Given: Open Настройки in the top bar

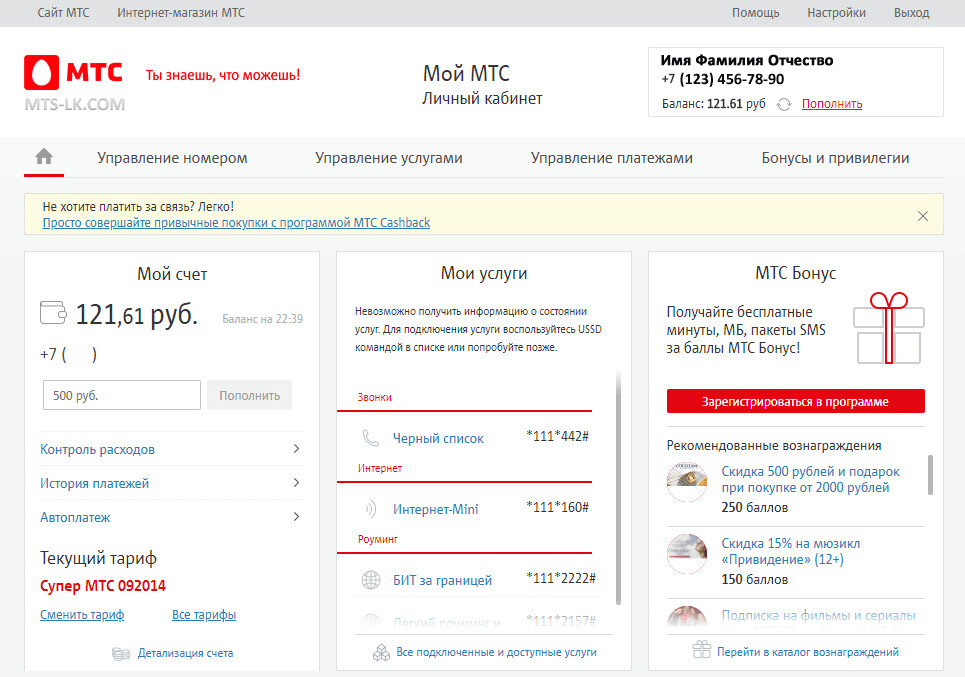Looking at the screenshot, I should tap(836, 13).
